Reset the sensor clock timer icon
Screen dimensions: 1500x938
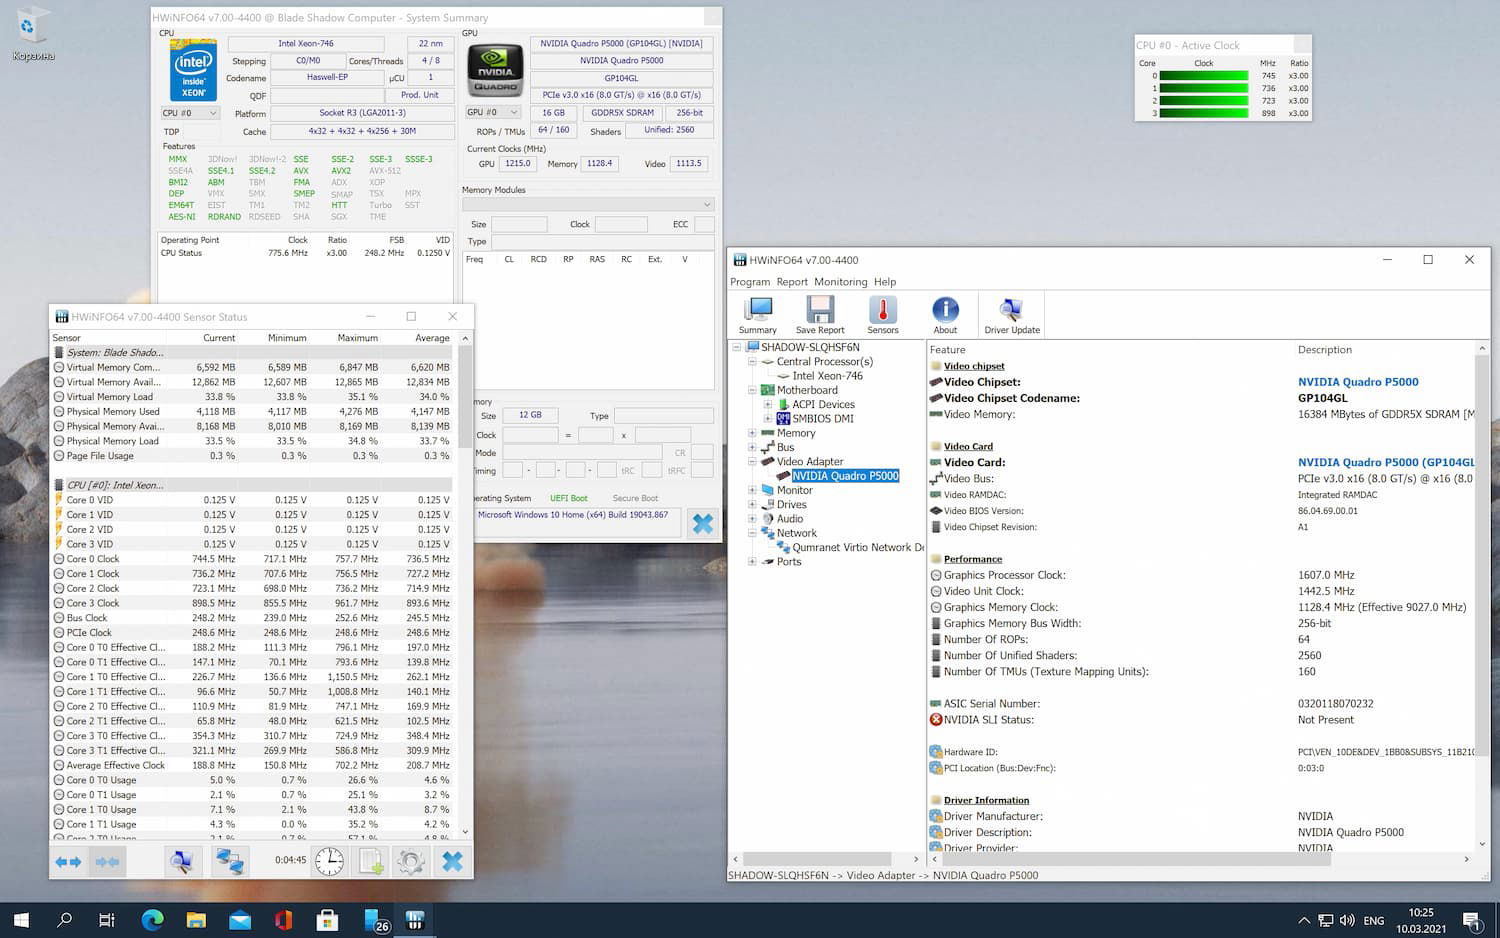[x=329, y=861]
